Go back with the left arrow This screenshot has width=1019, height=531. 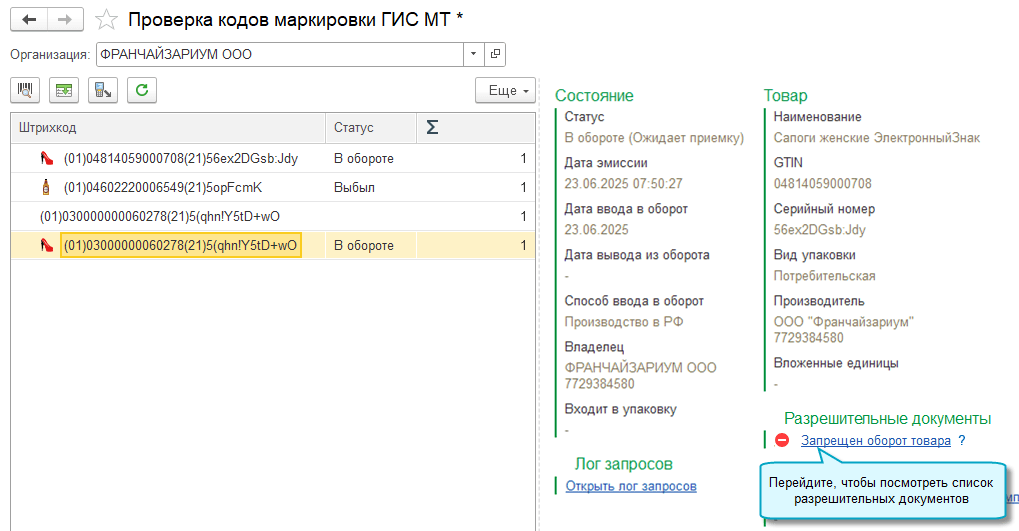coord(30,19)
